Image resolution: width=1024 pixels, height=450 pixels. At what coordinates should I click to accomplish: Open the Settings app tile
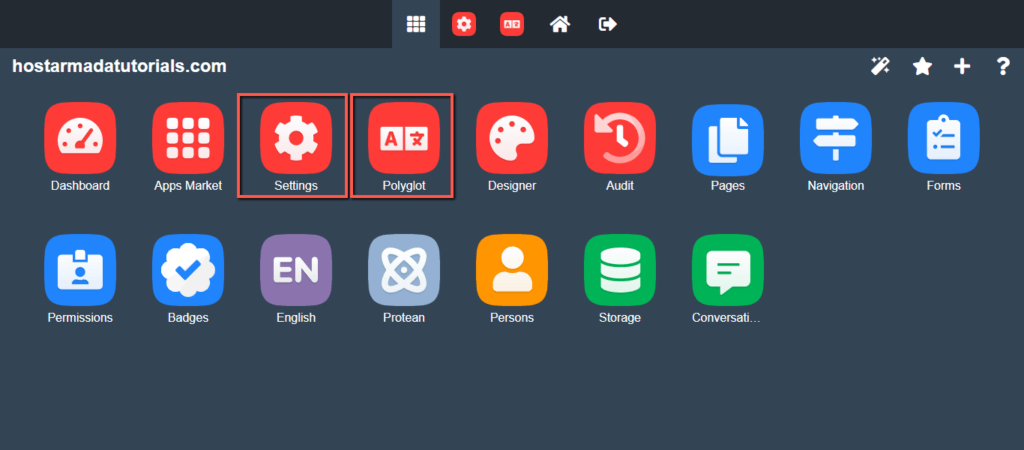point(296,138)
